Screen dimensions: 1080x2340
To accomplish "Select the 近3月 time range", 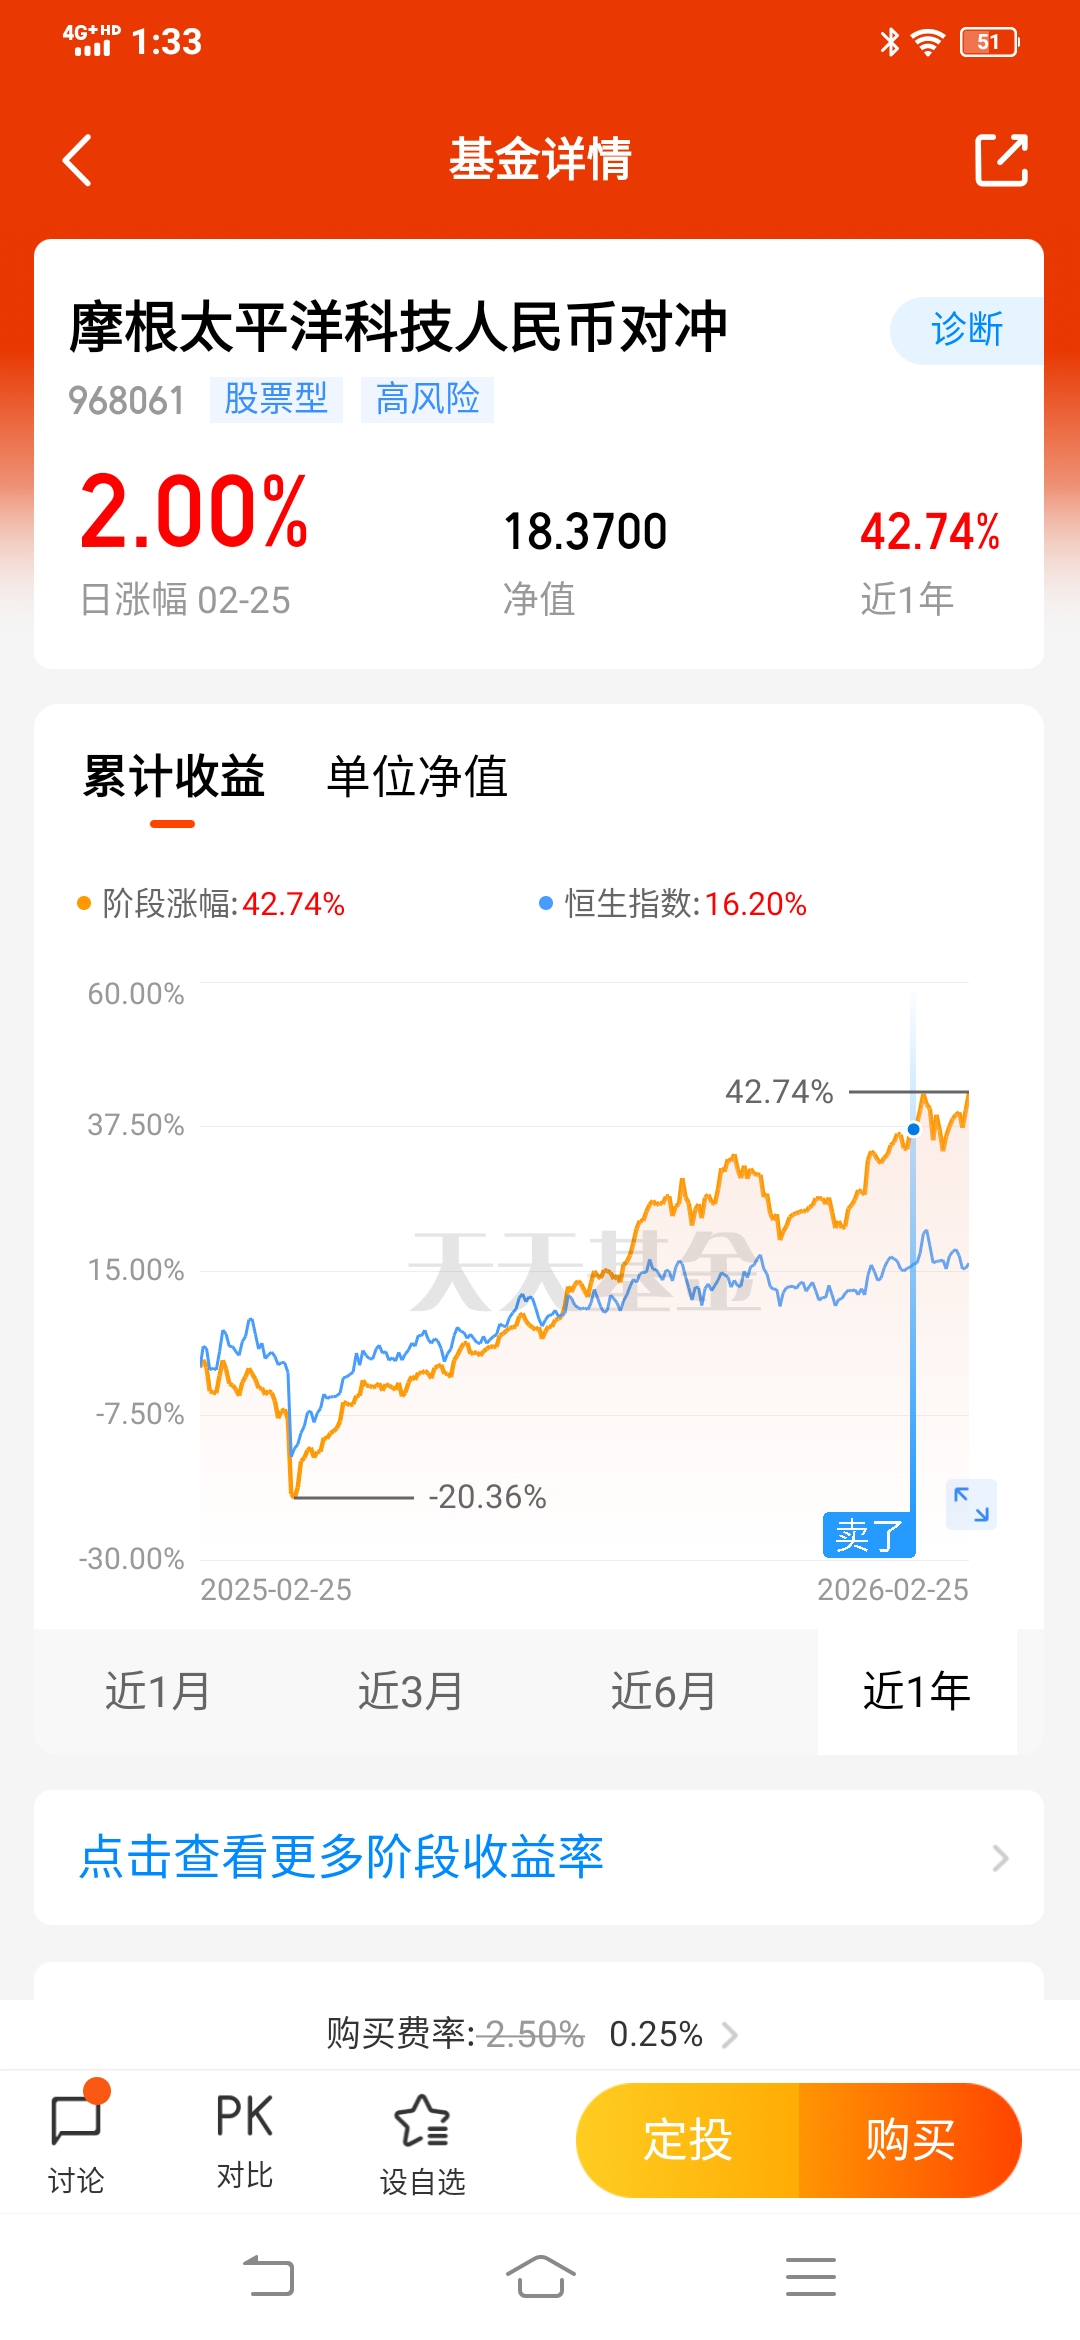I will coord(410,1691).
